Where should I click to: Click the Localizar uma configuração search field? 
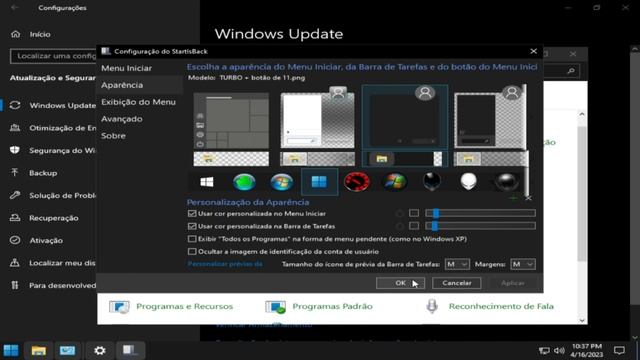tap(53, 56)
